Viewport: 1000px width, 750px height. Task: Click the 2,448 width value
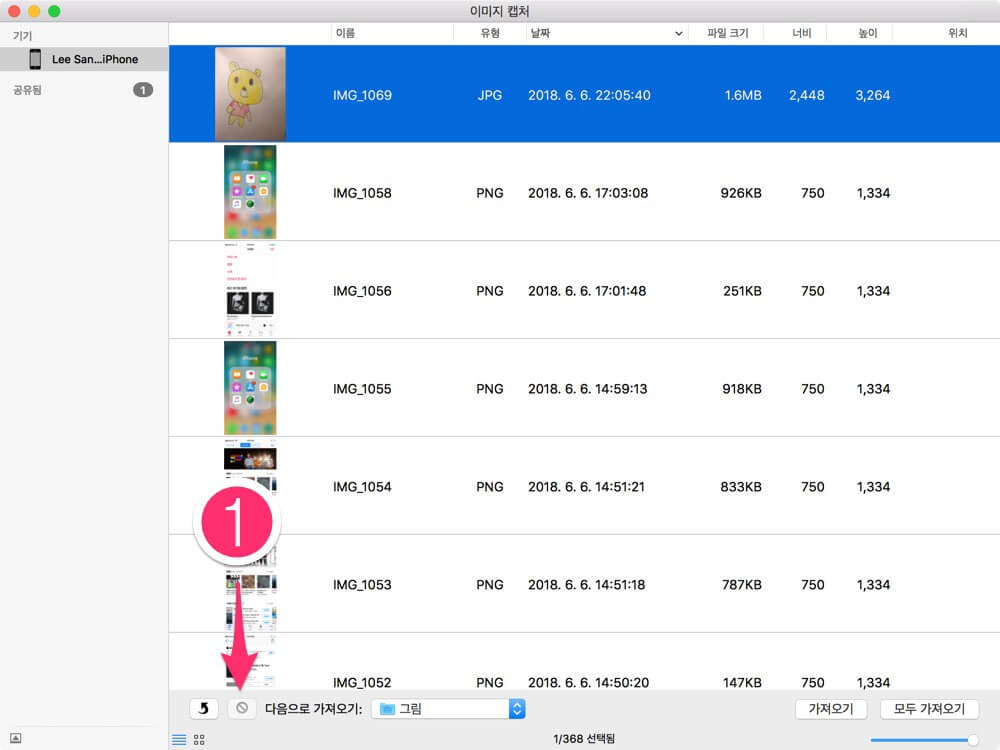pos(807,95)
